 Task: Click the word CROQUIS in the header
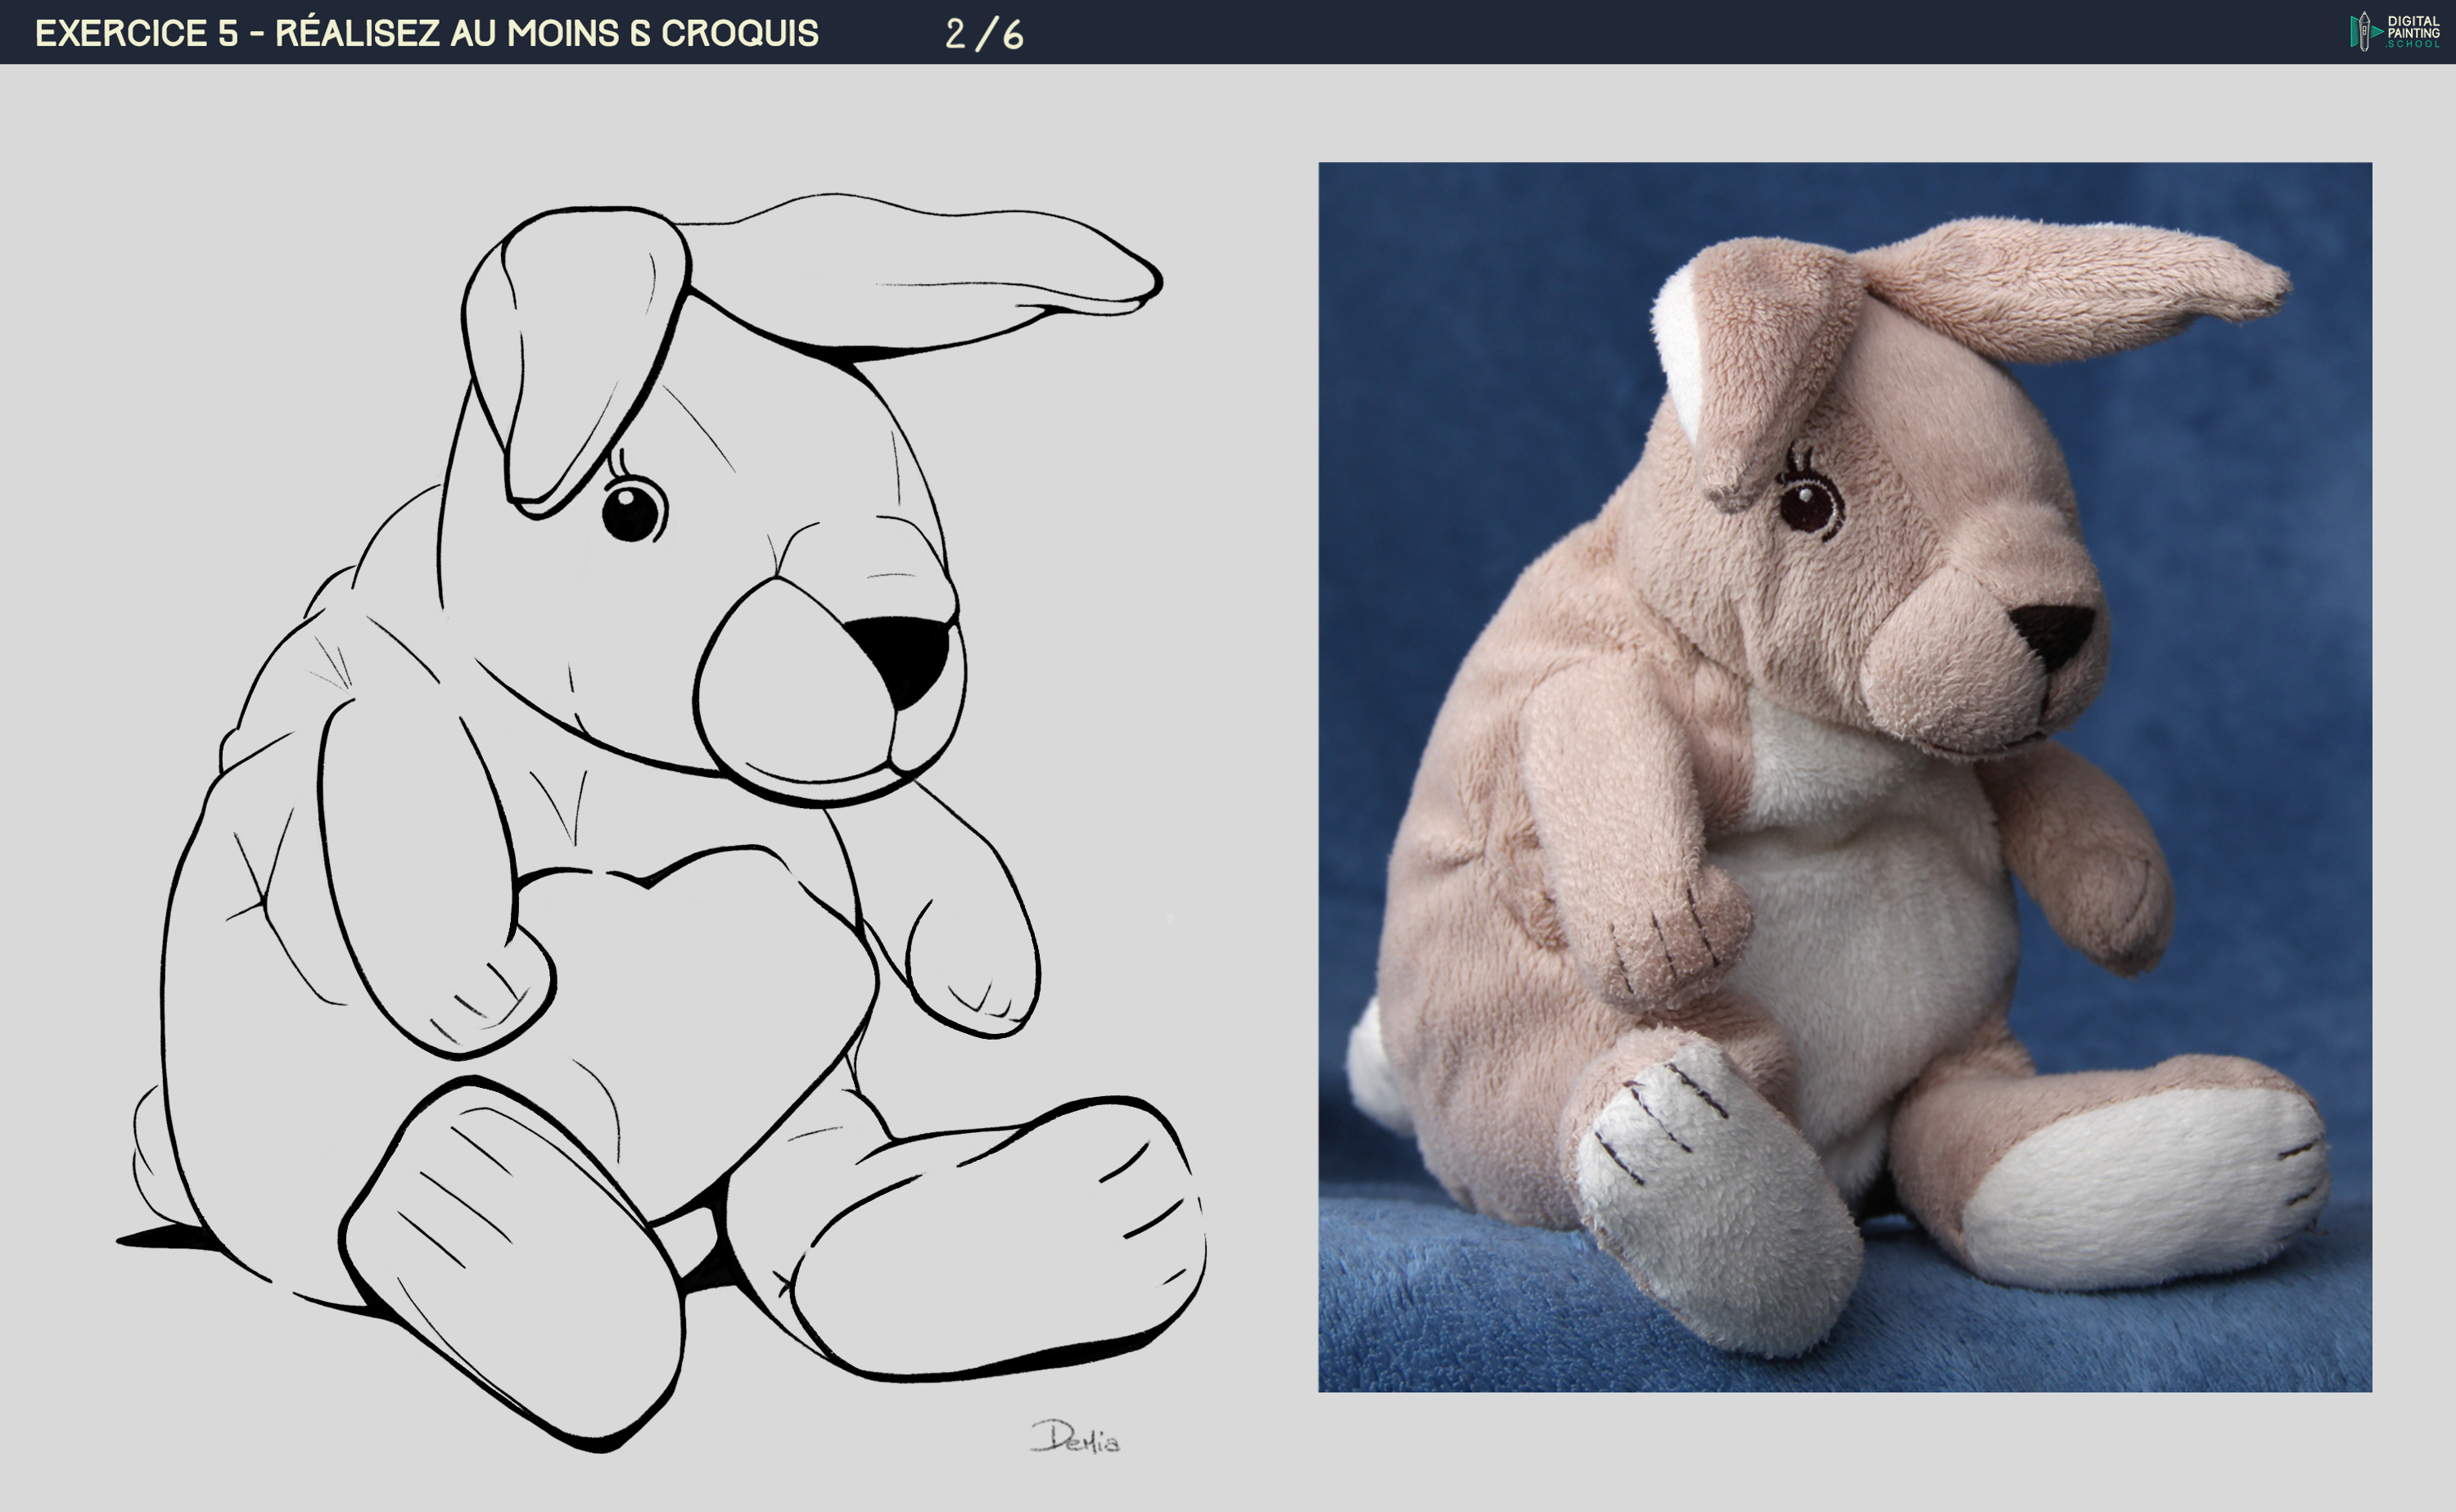point(739,33)
